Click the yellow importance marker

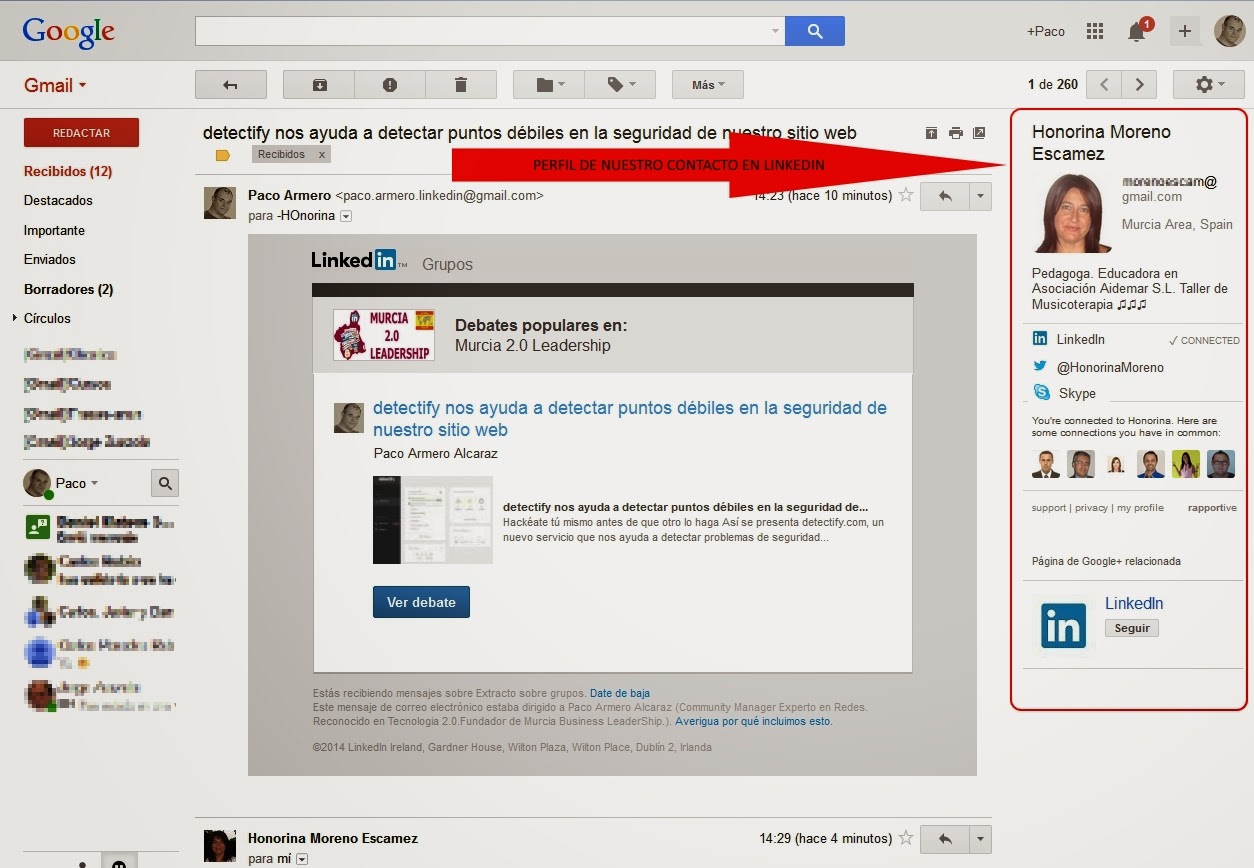(222, 155)
